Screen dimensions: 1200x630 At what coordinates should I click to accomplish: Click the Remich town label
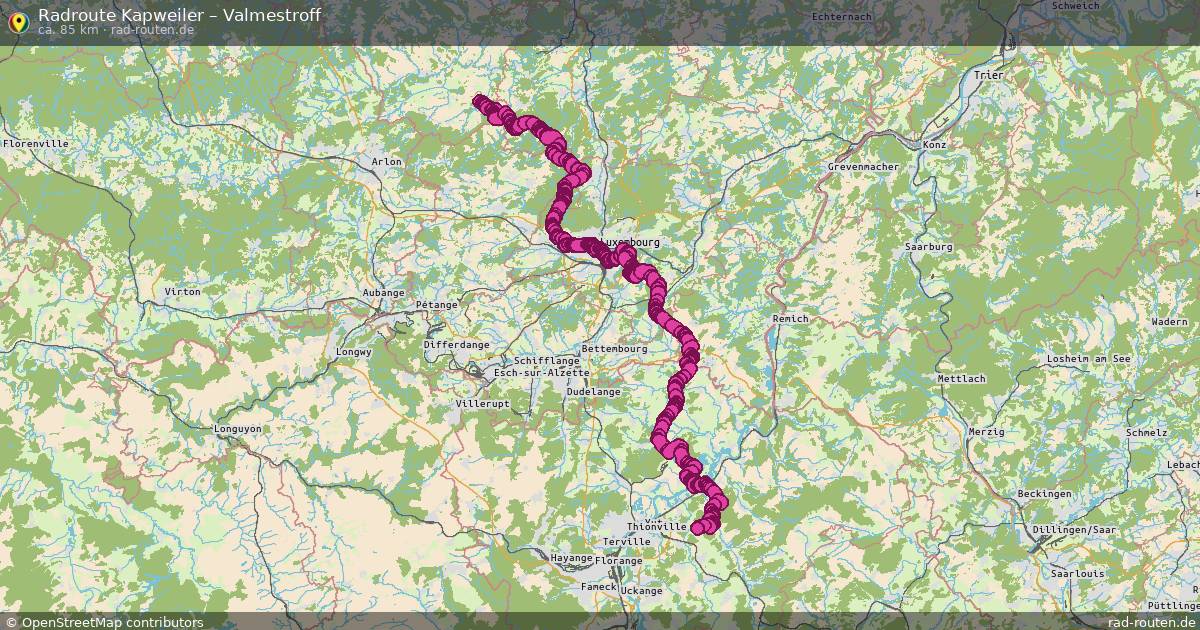(x=789, y=318)
